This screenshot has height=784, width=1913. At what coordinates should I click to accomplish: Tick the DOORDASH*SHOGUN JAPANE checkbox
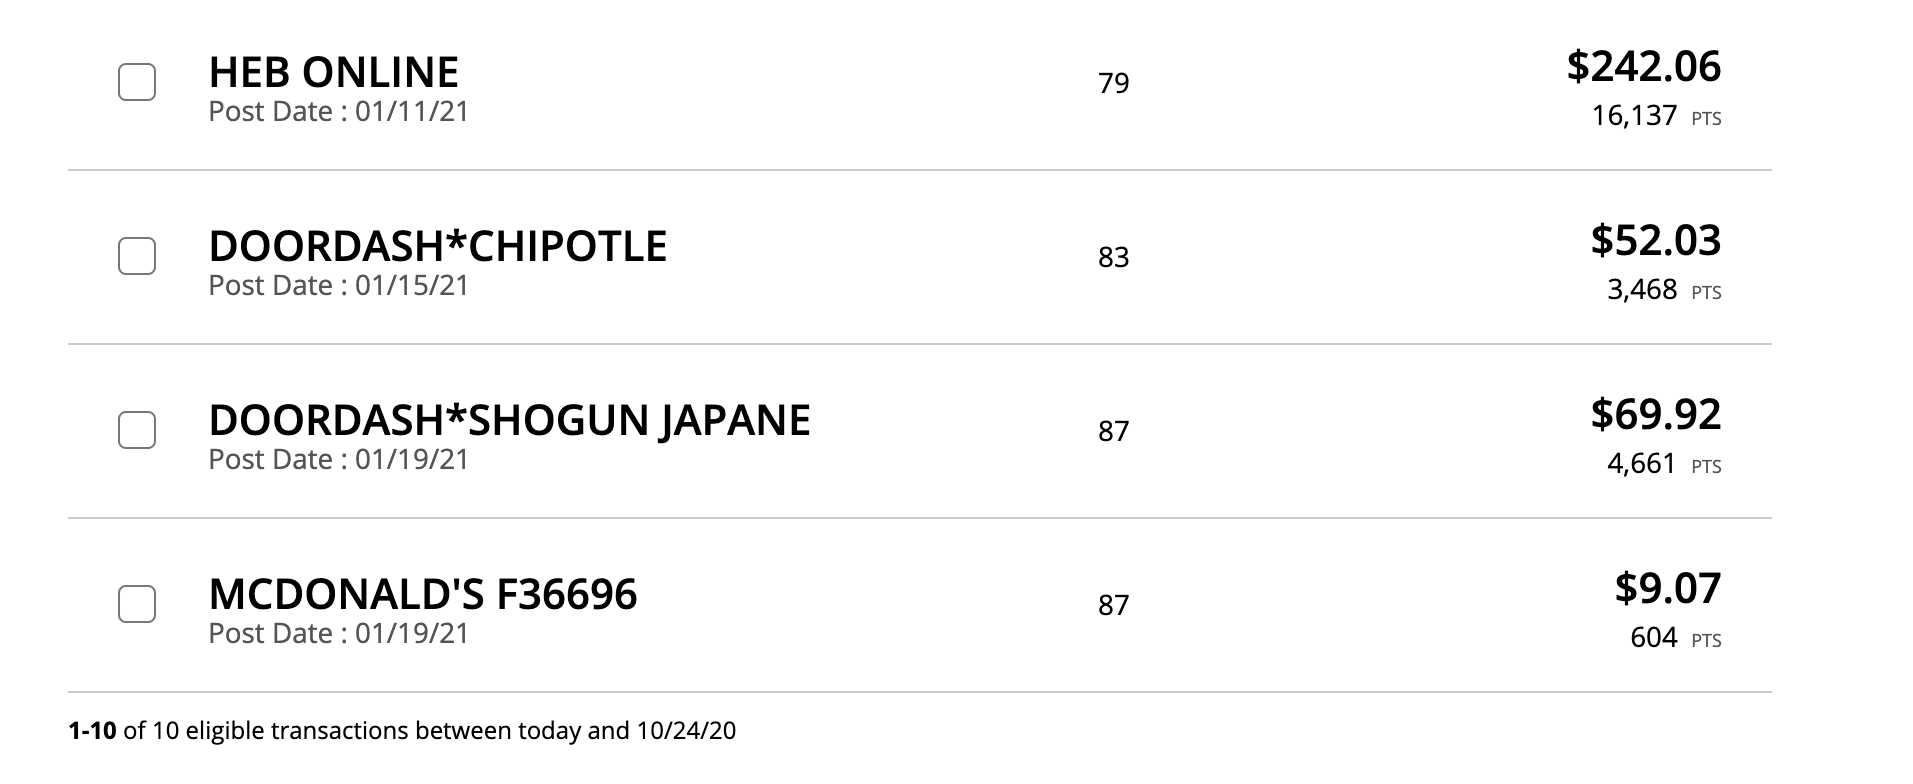pyautogui.click(x=137, y=430)
